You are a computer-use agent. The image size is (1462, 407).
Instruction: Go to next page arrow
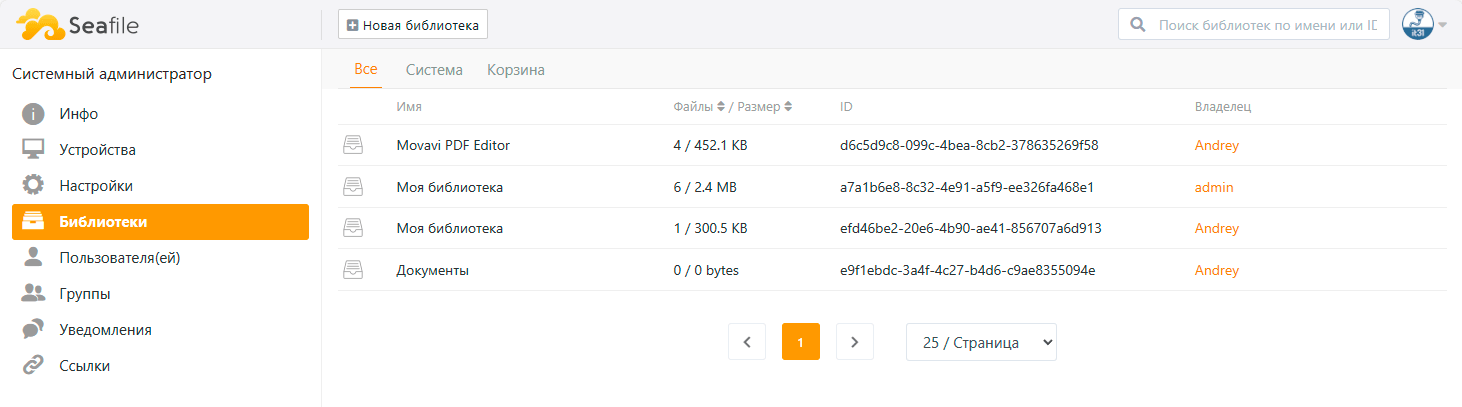[x=855, y=342]
